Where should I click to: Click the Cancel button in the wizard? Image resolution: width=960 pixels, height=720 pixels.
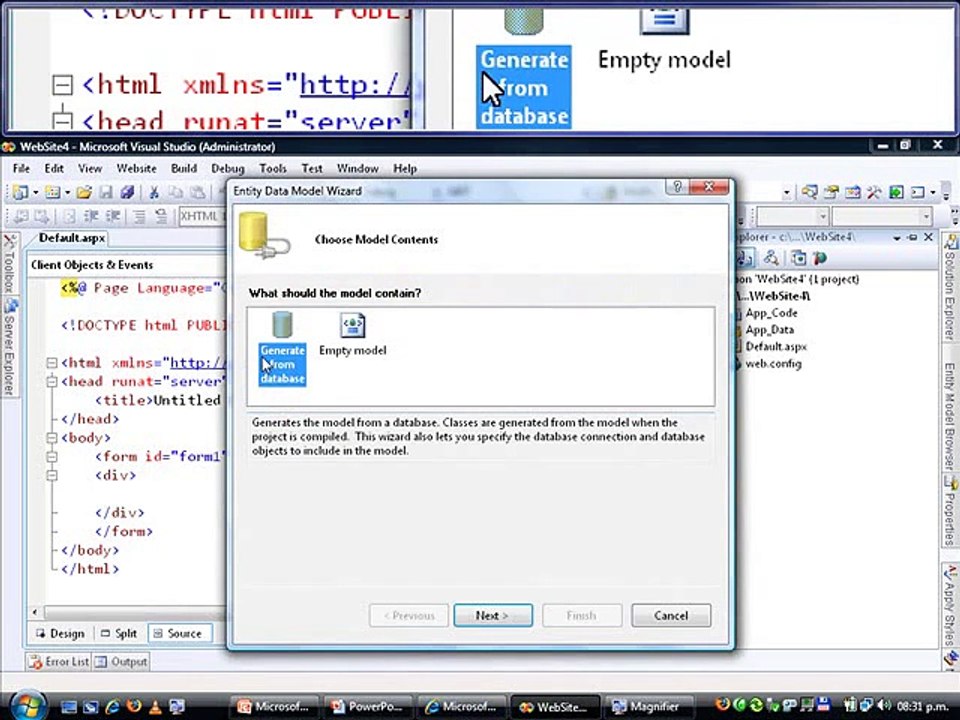[671, 615]
